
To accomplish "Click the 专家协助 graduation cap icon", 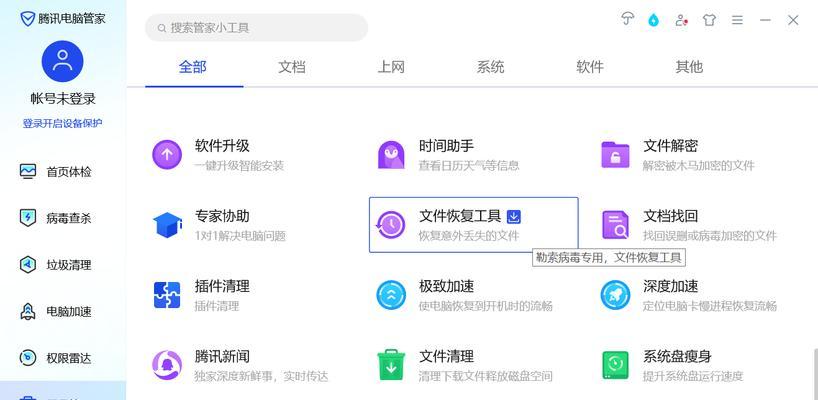I will click(x=167, y=225).
